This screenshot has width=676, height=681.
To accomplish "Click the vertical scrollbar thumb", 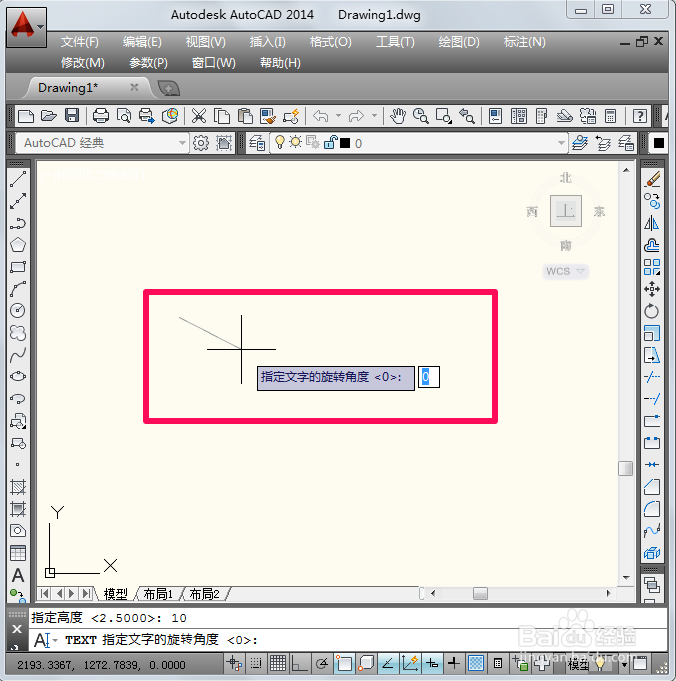I will pos(626,468).
